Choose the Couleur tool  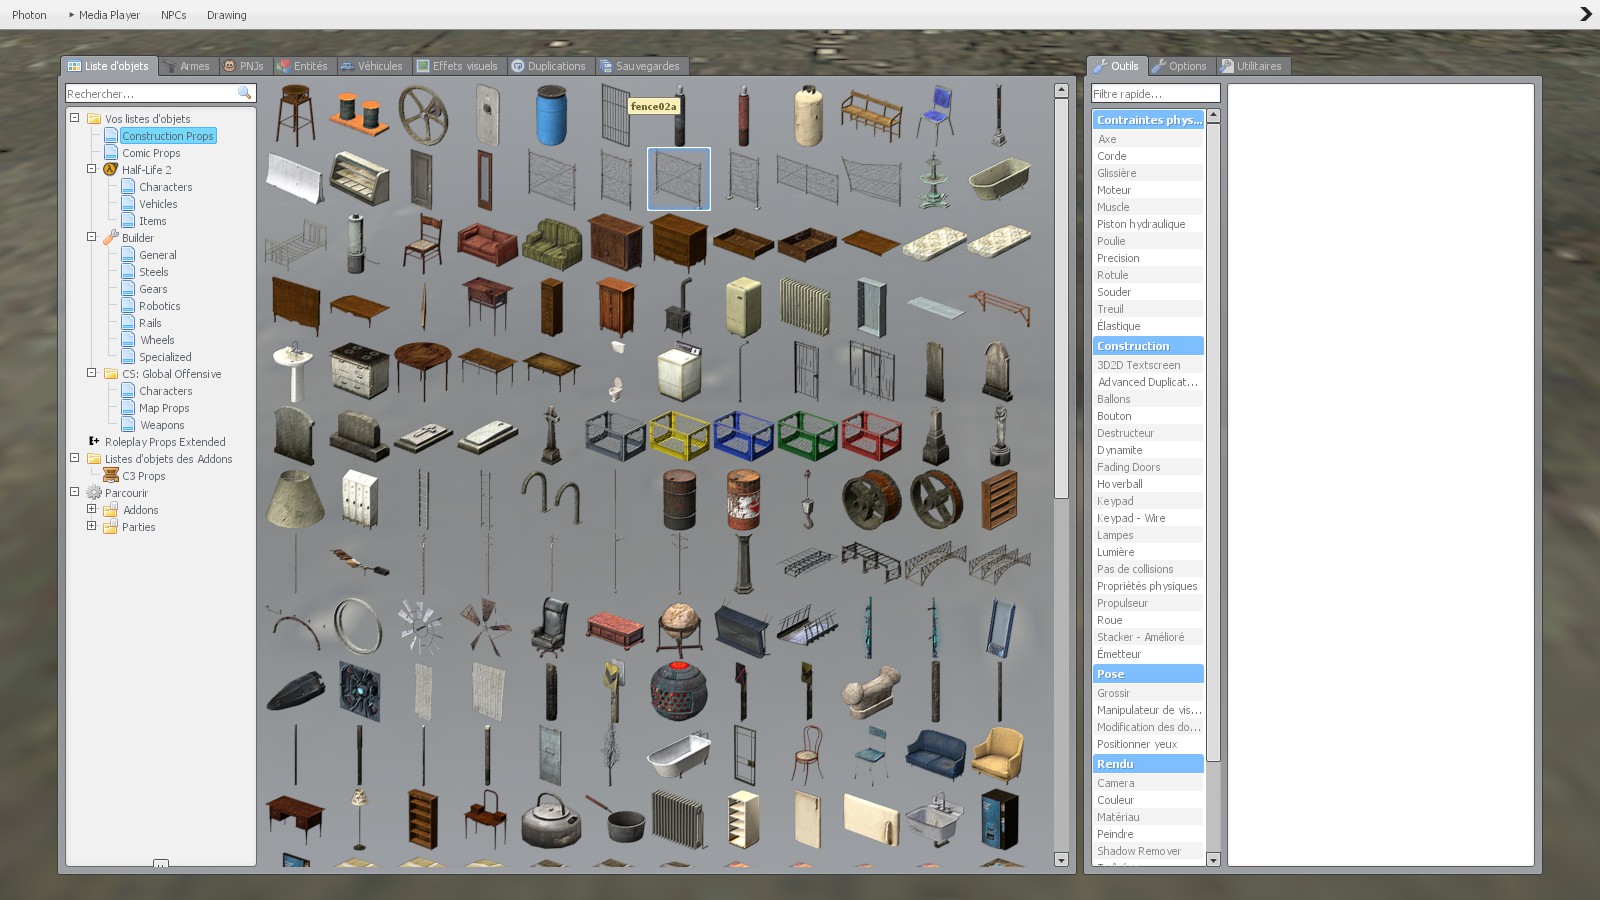coord(1148,800)
